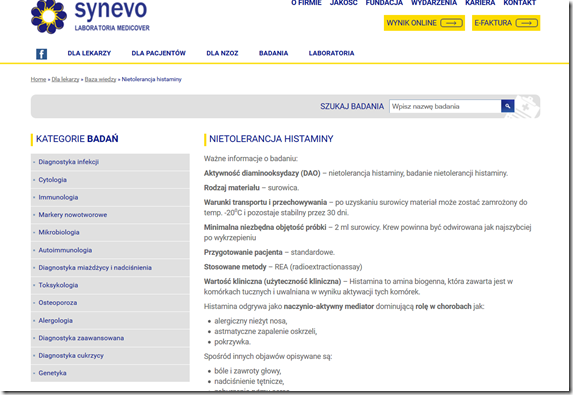
Task: Click Dla lekarzy breadcrumb link
Action: coord(65,79)
